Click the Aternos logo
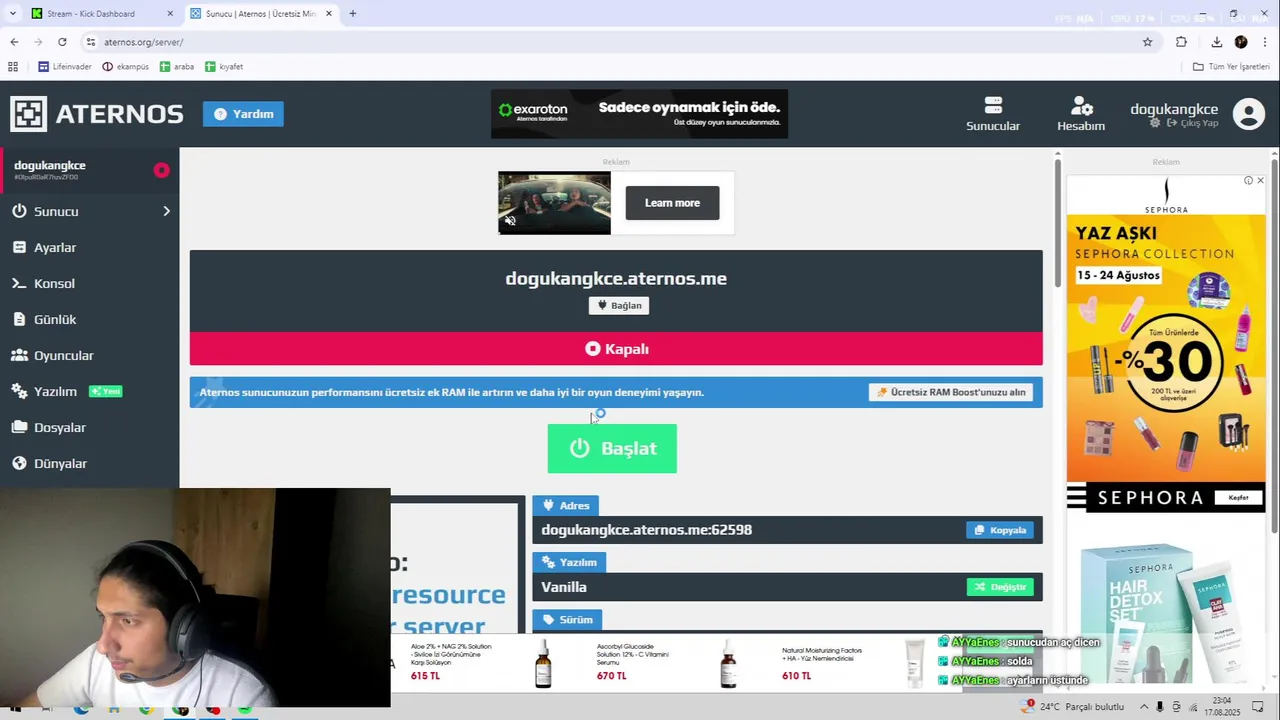The image size is (1280, 720). [x=97, y=114]
